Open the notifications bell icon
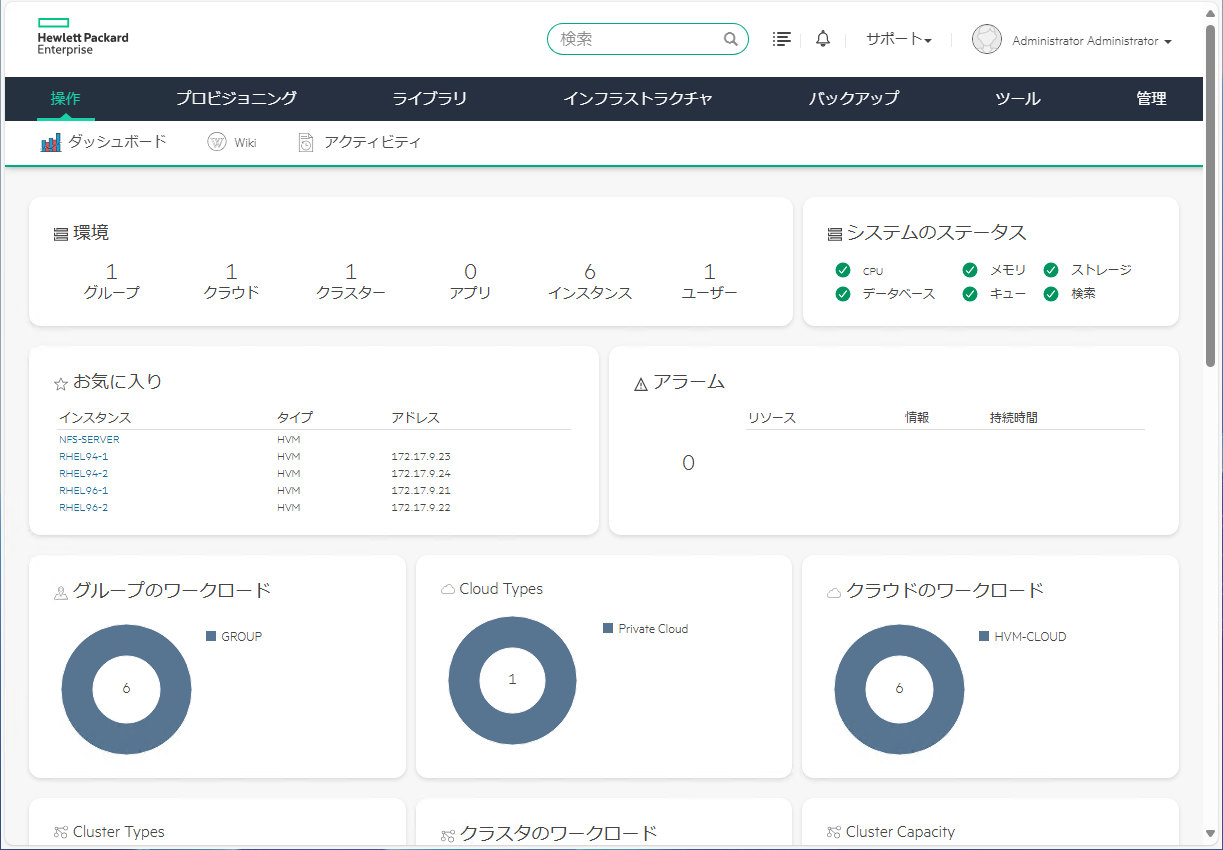 coord(822,38)
